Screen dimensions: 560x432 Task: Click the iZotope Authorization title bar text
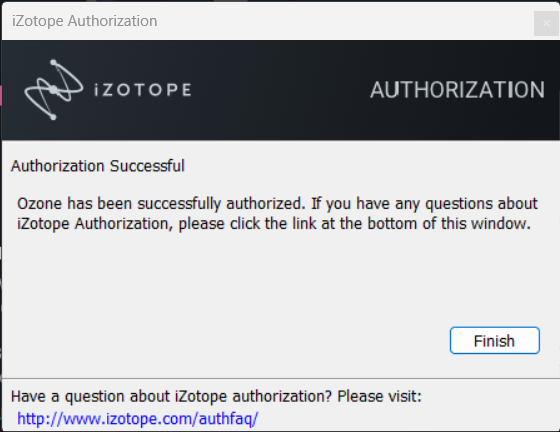click(x=85, y=21)
